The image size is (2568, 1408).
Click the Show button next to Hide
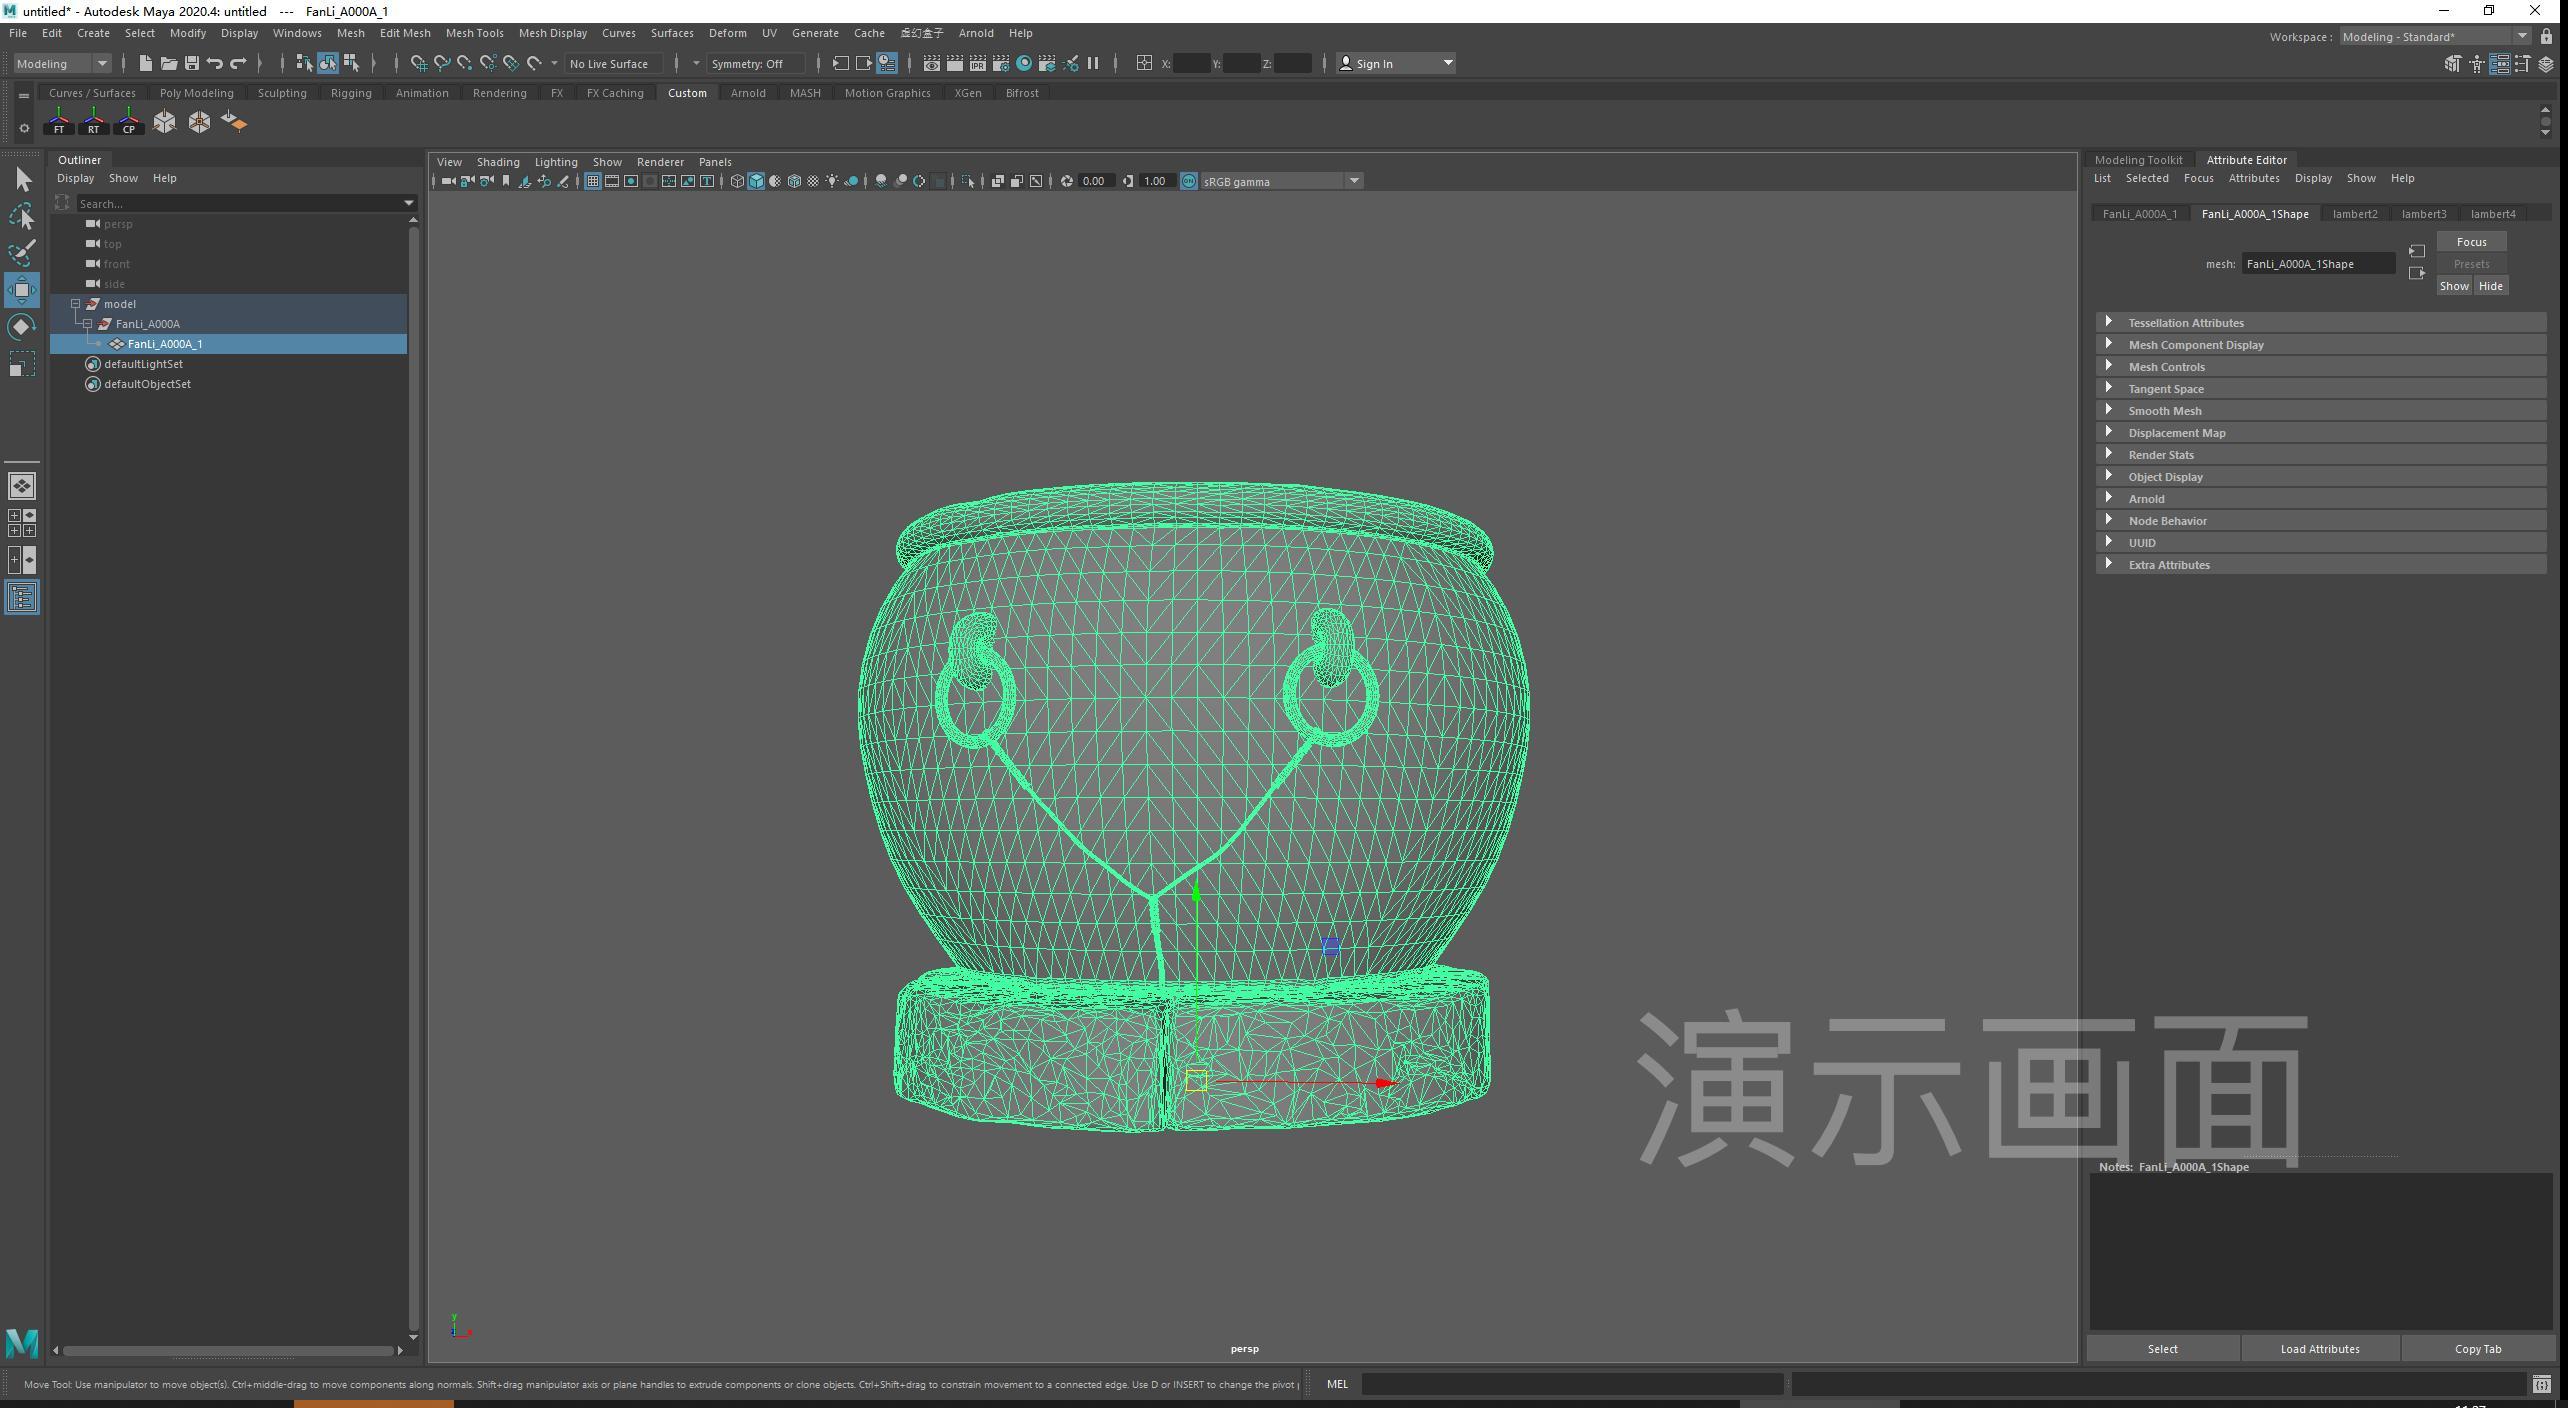tap(2454, 286)
